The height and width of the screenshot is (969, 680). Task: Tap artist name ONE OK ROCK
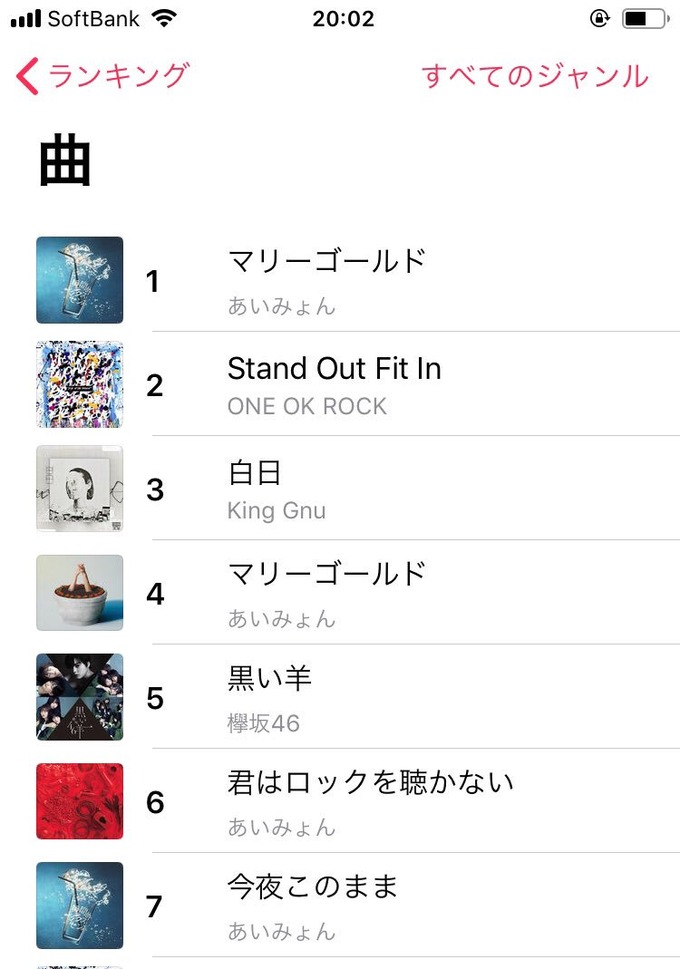click(307, 406)
